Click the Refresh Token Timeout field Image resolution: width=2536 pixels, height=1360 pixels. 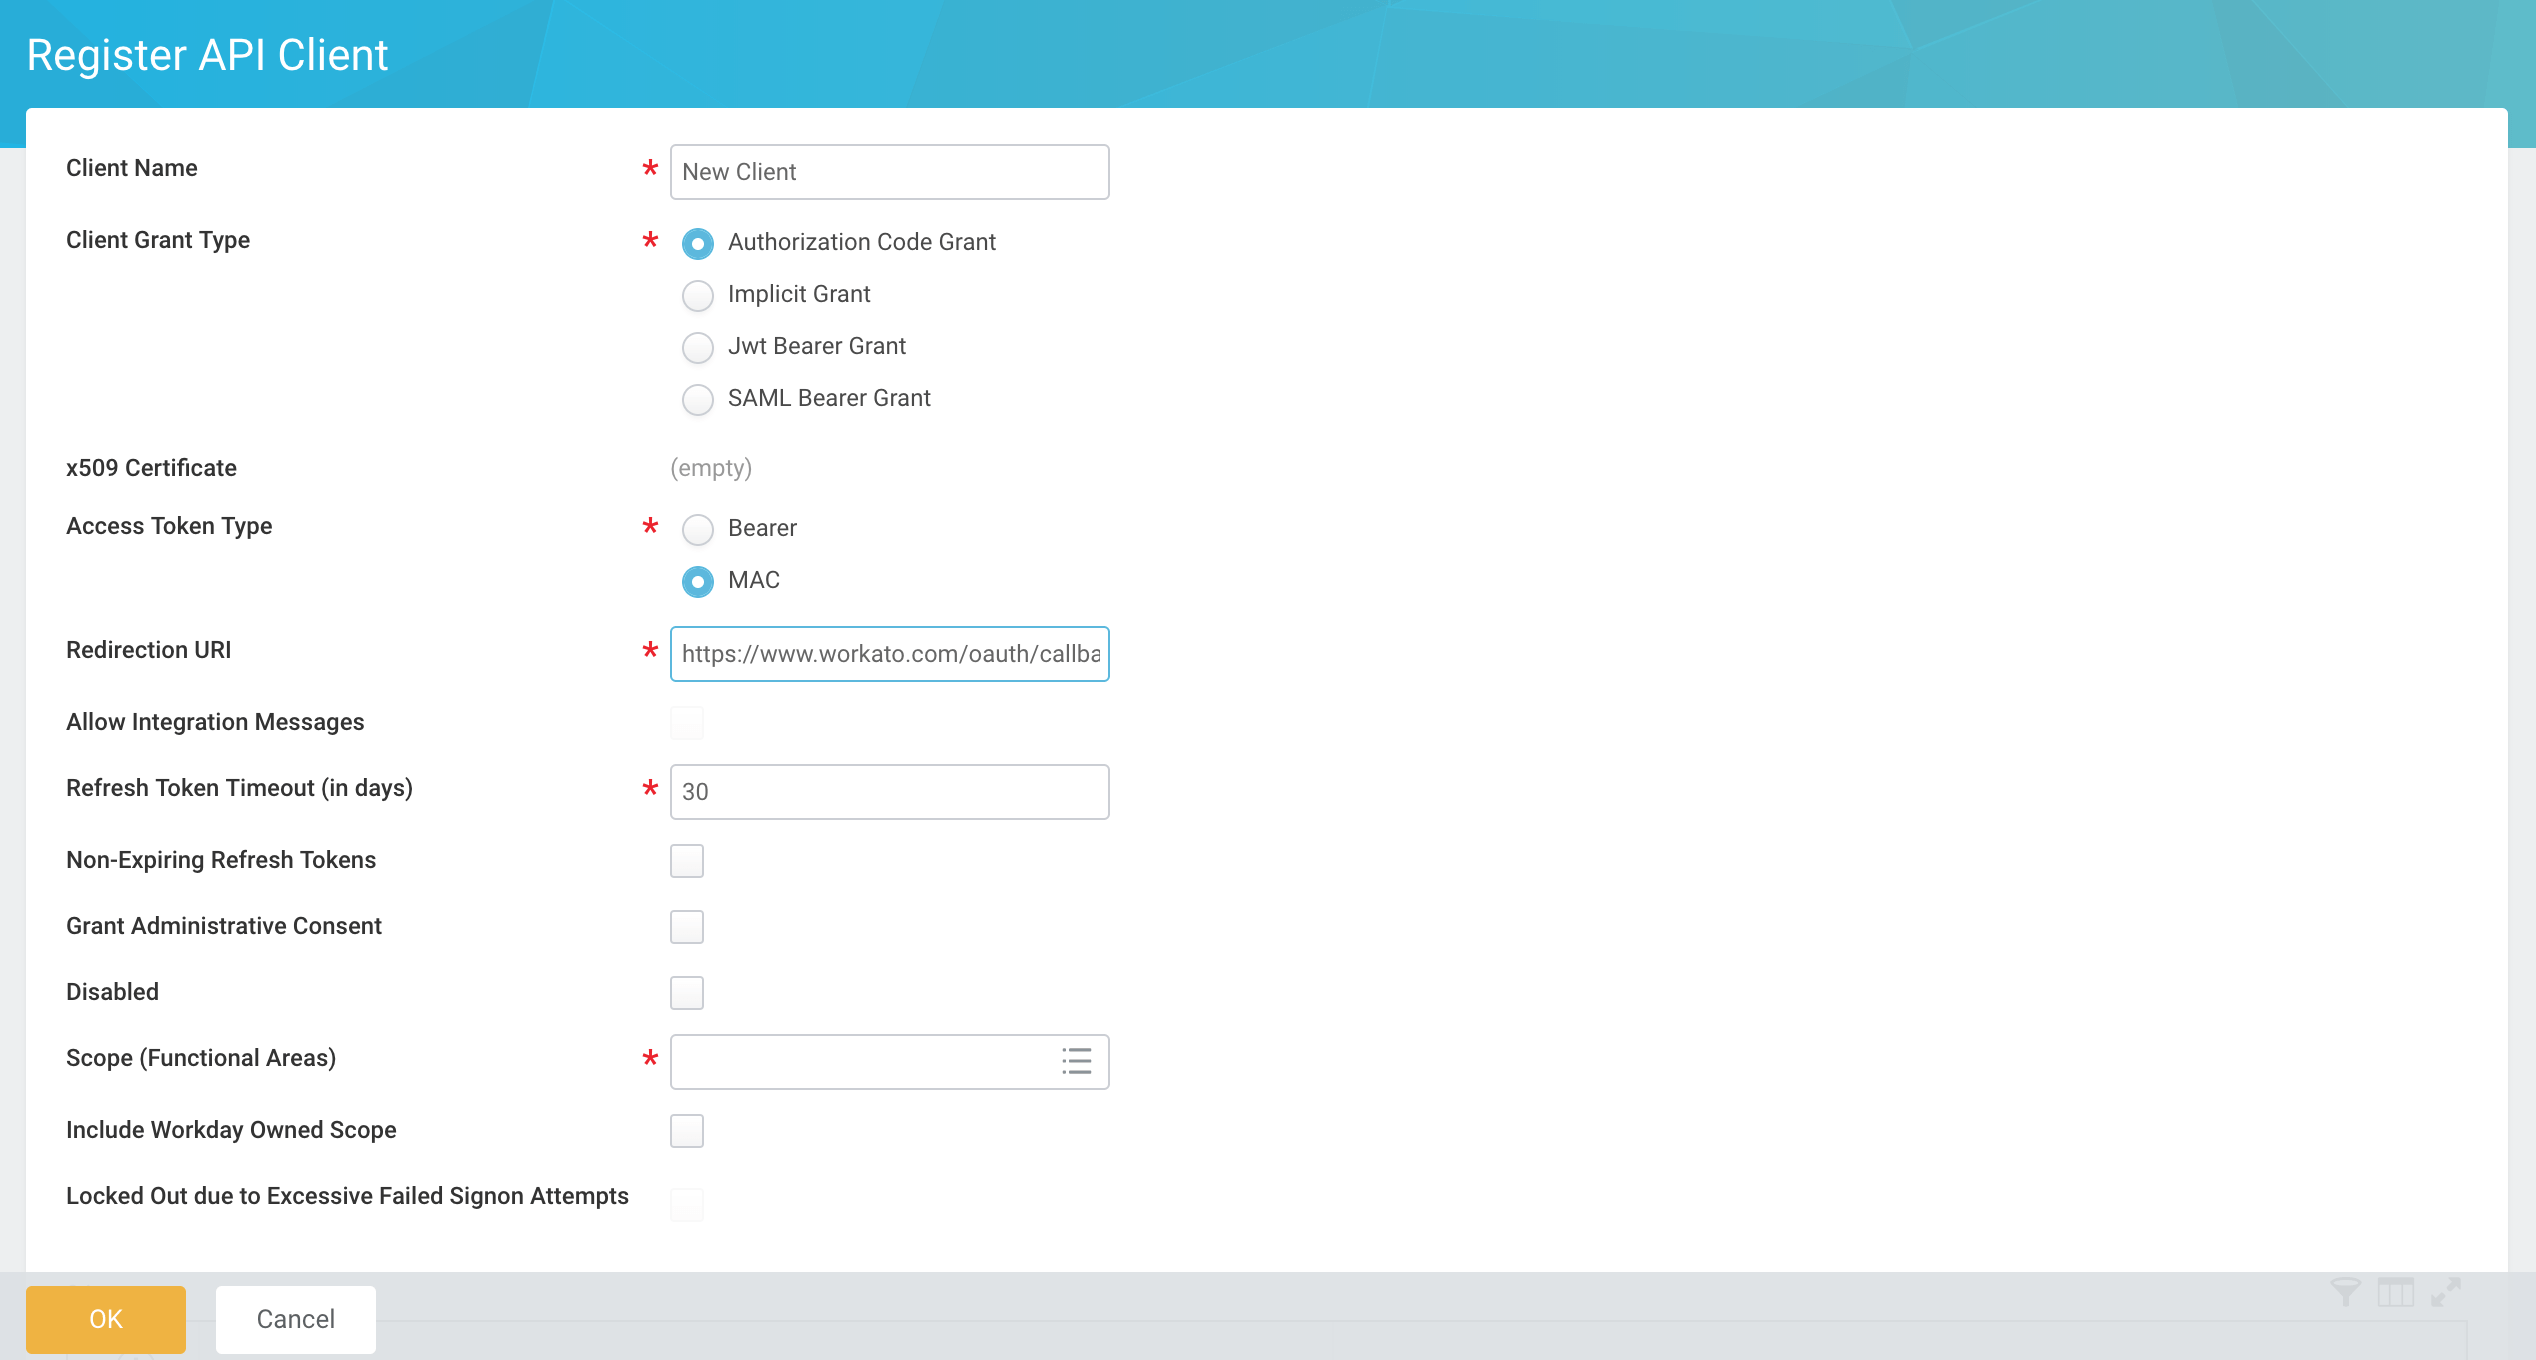(x=888, y=791)
